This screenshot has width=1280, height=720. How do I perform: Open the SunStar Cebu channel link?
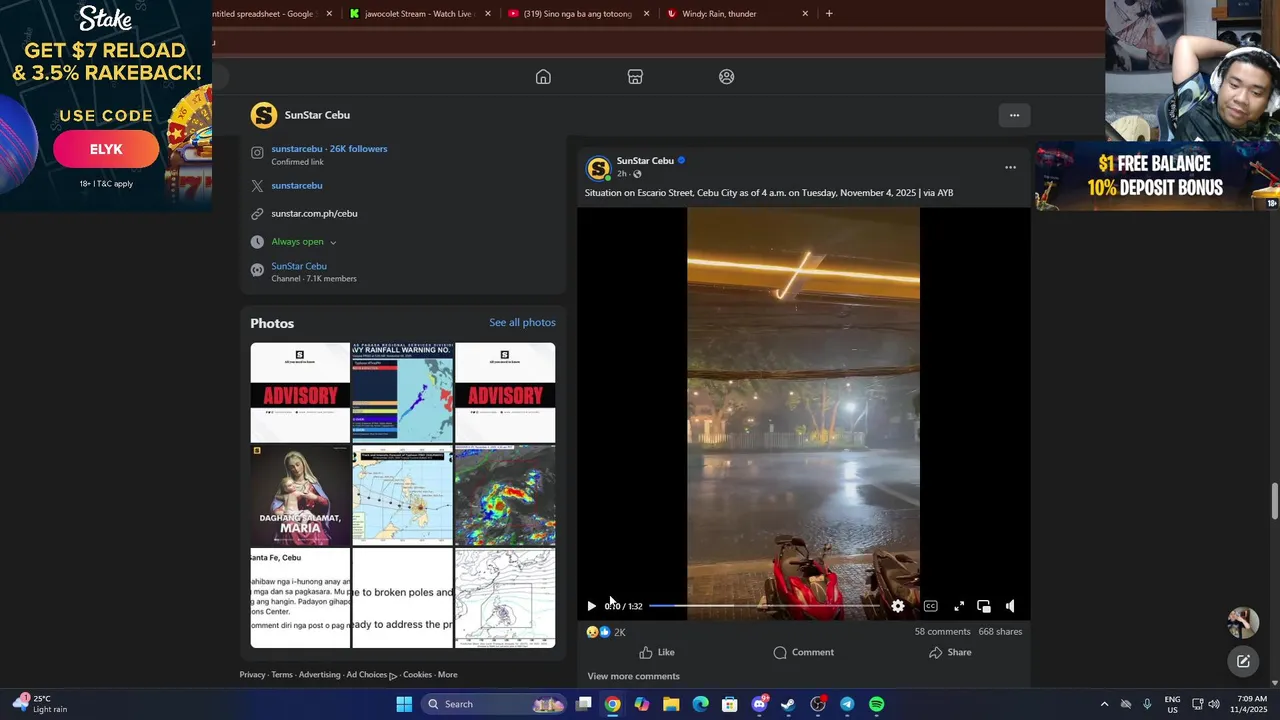tap(299, 266)
